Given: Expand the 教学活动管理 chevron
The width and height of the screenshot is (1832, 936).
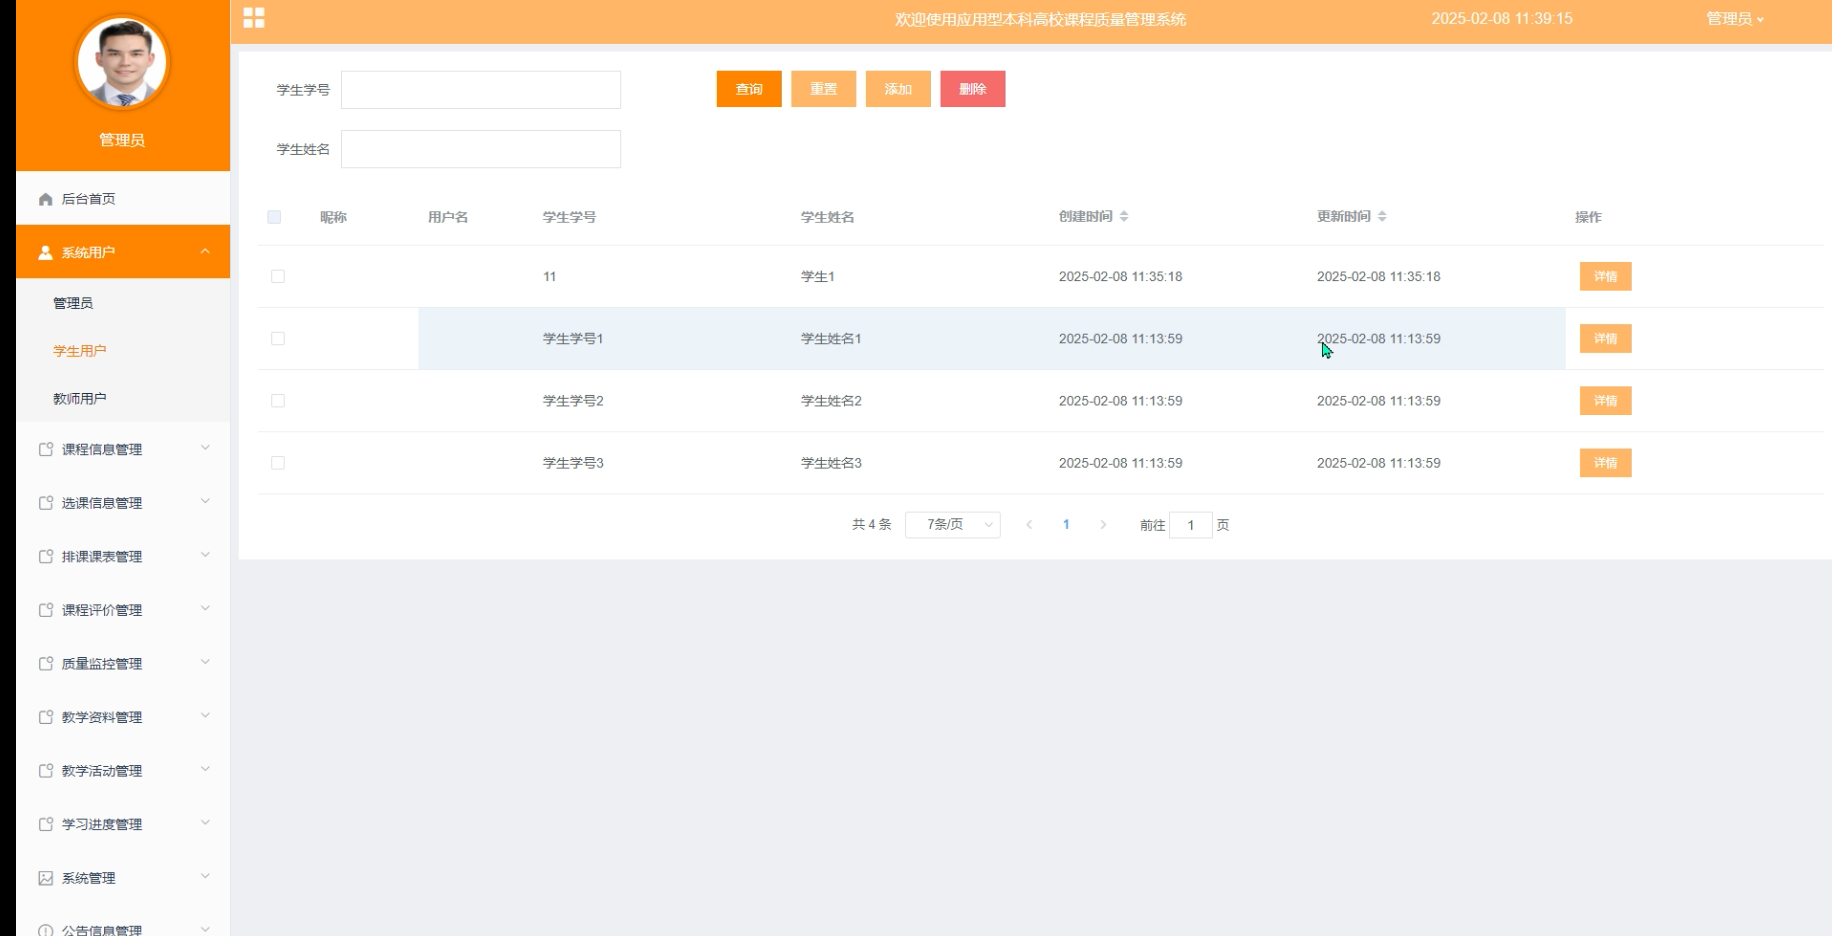Looking at the screenshot, I should [x=205, y=770].
